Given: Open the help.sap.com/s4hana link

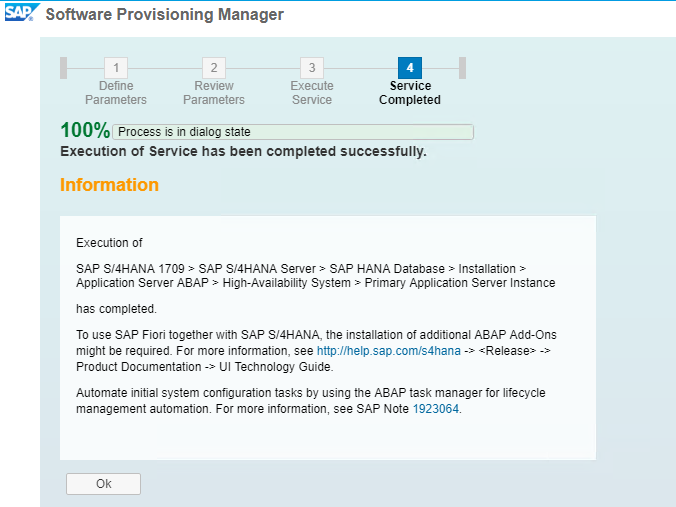Looking at the screenshot, I should [x=388, y=351].
